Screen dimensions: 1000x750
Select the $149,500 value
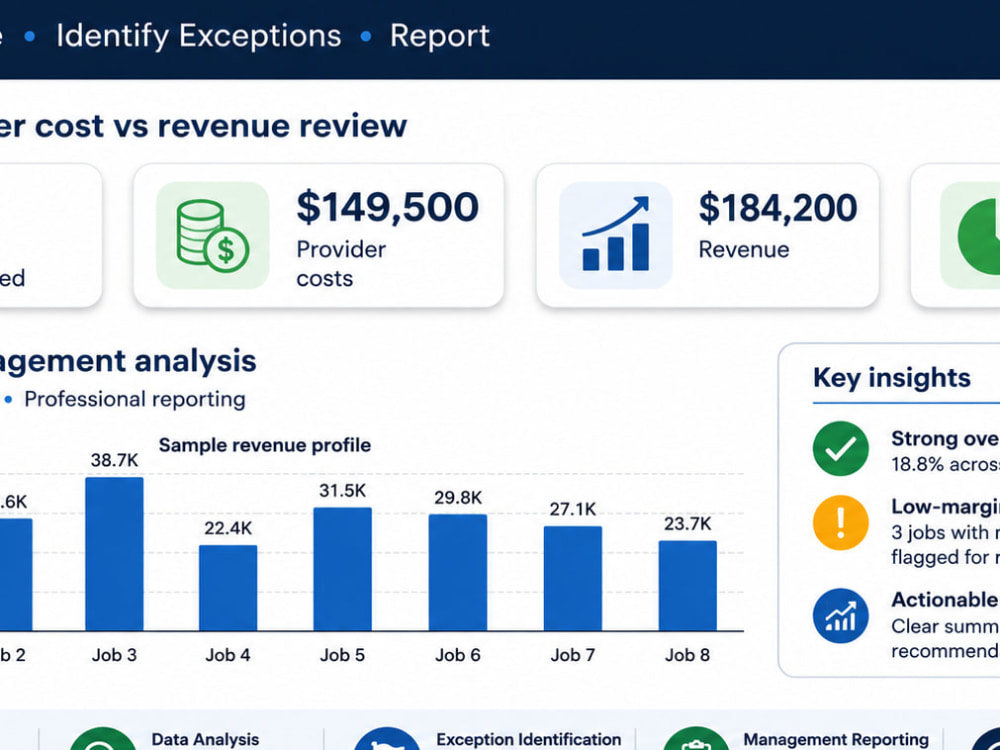(387, 207)
